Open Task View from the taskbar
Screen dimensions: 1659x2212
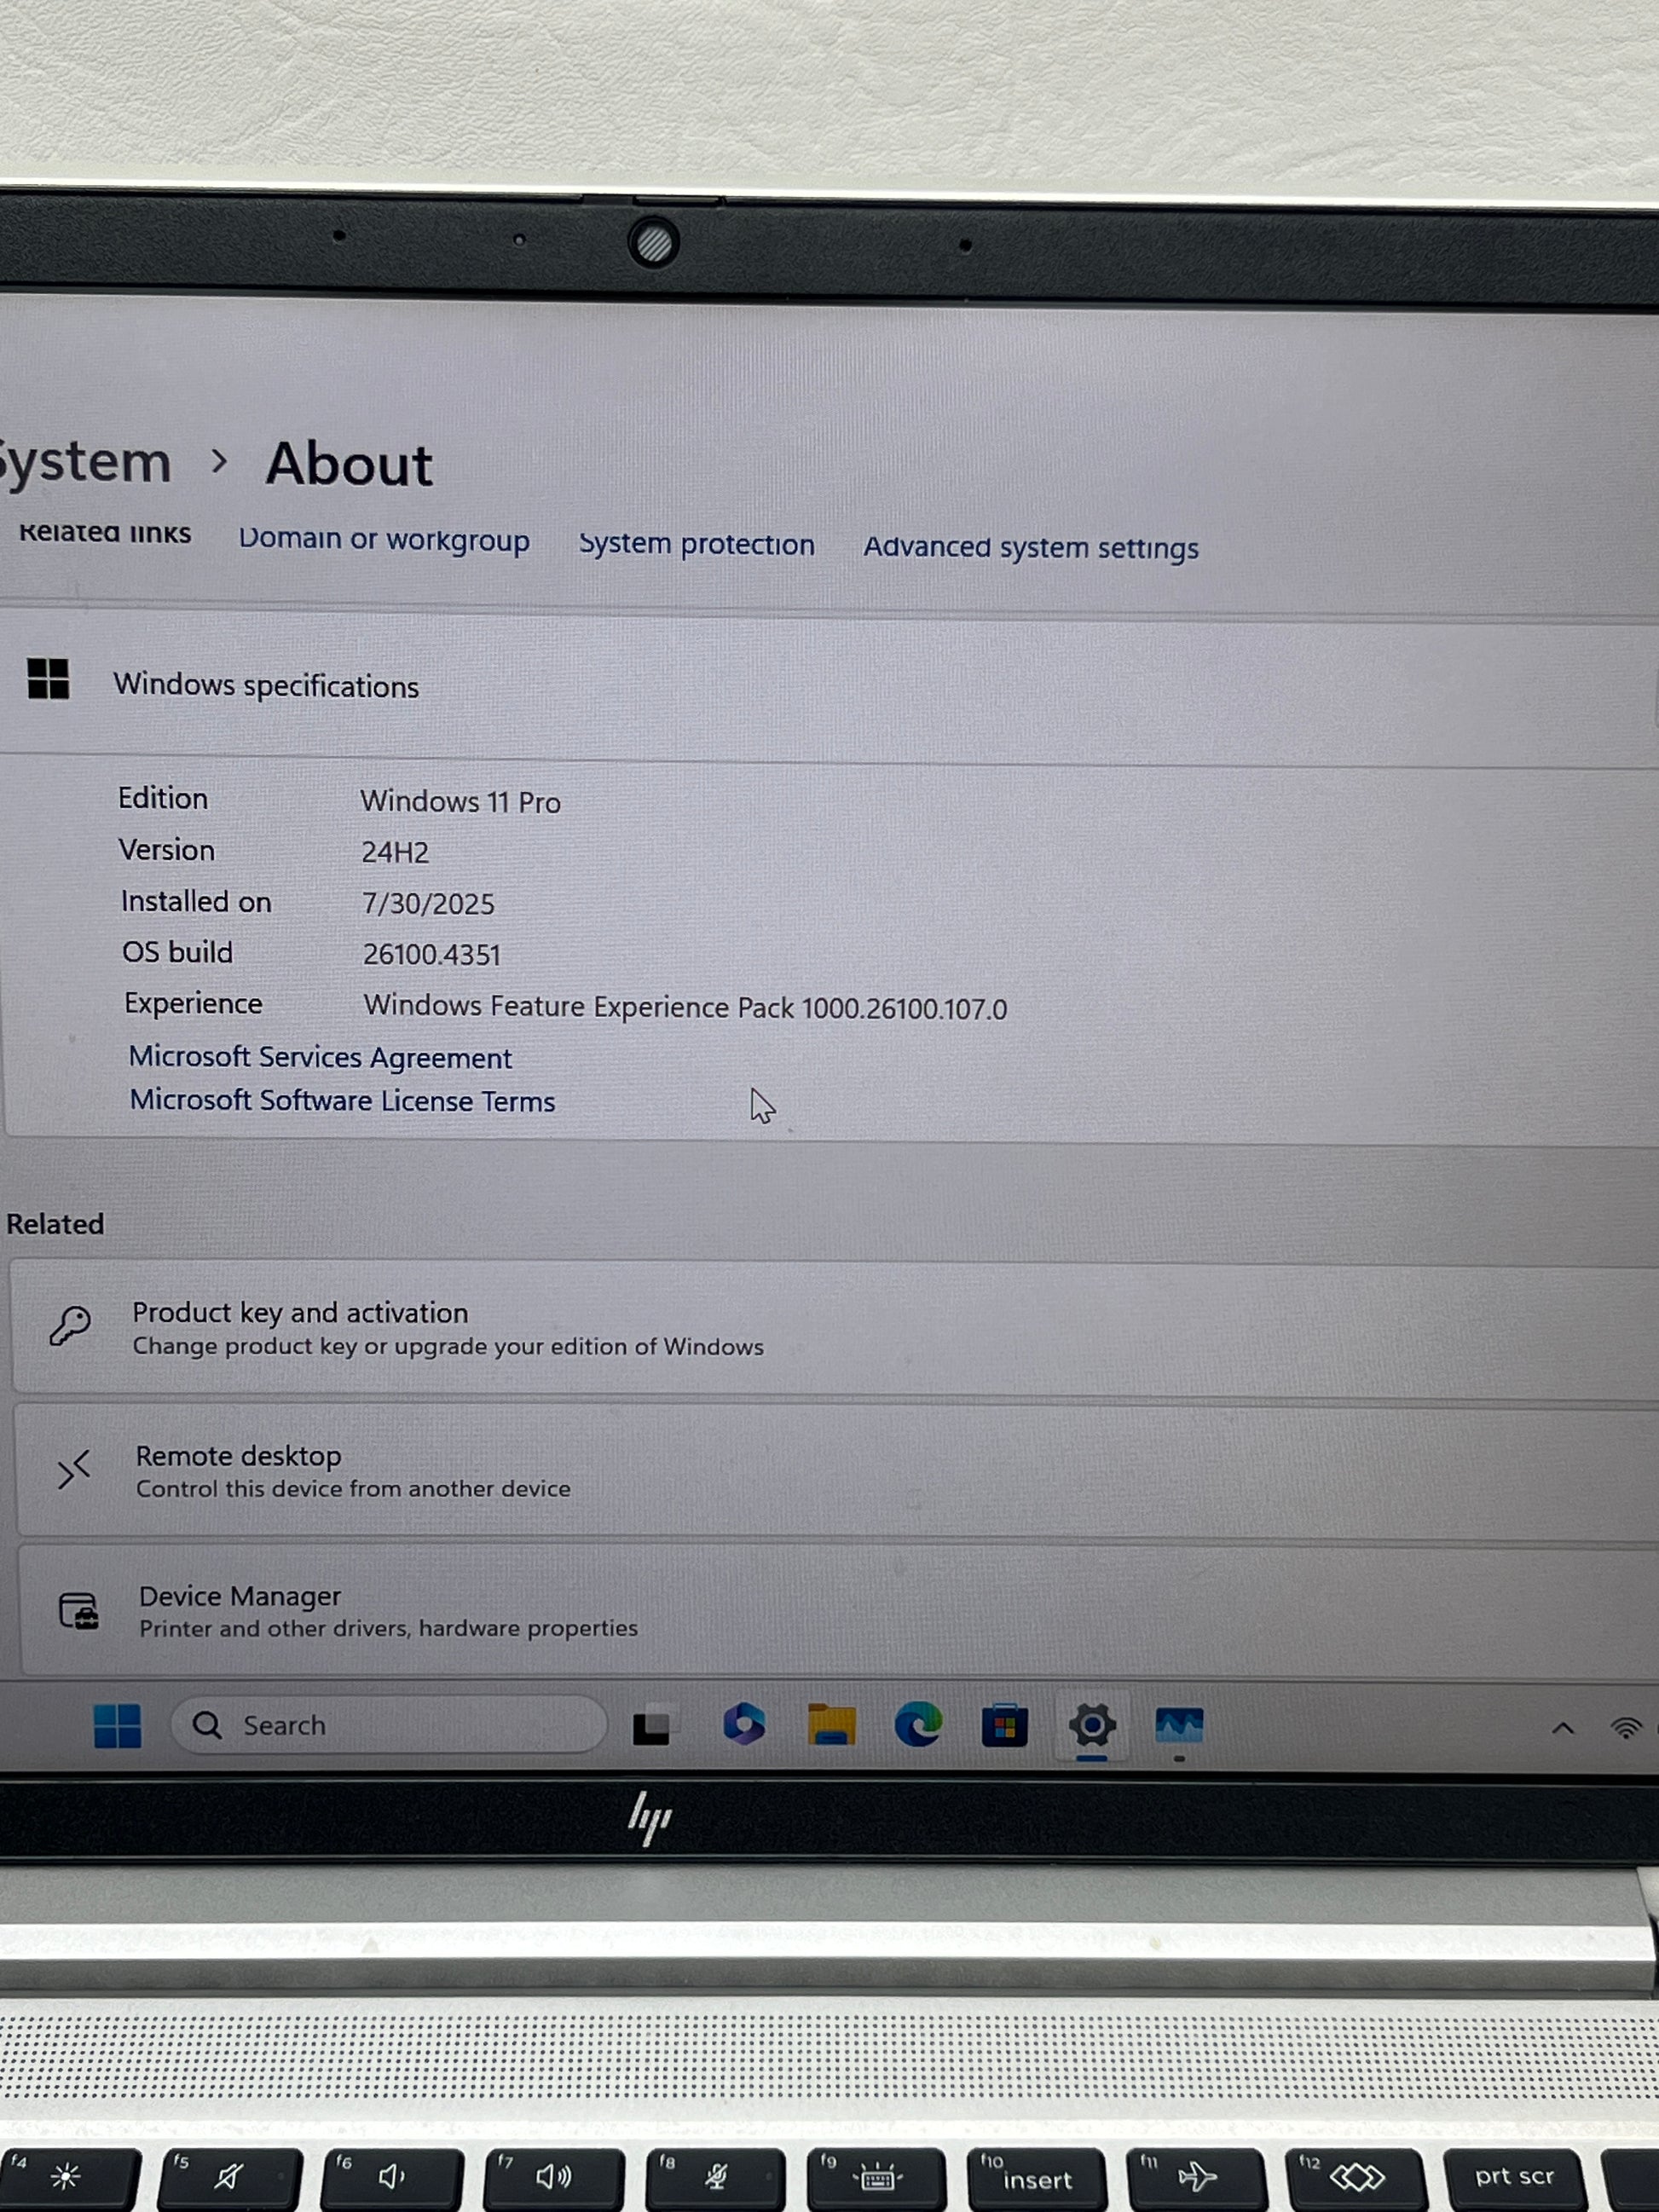point(653,1725)
